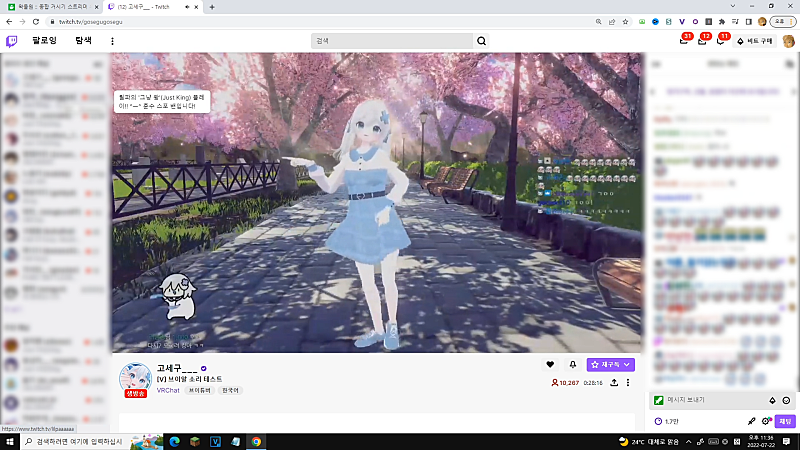This screenshot has height=450, width=800.
Task: Click the Chrome profile avatar
Action: [762, 22]
